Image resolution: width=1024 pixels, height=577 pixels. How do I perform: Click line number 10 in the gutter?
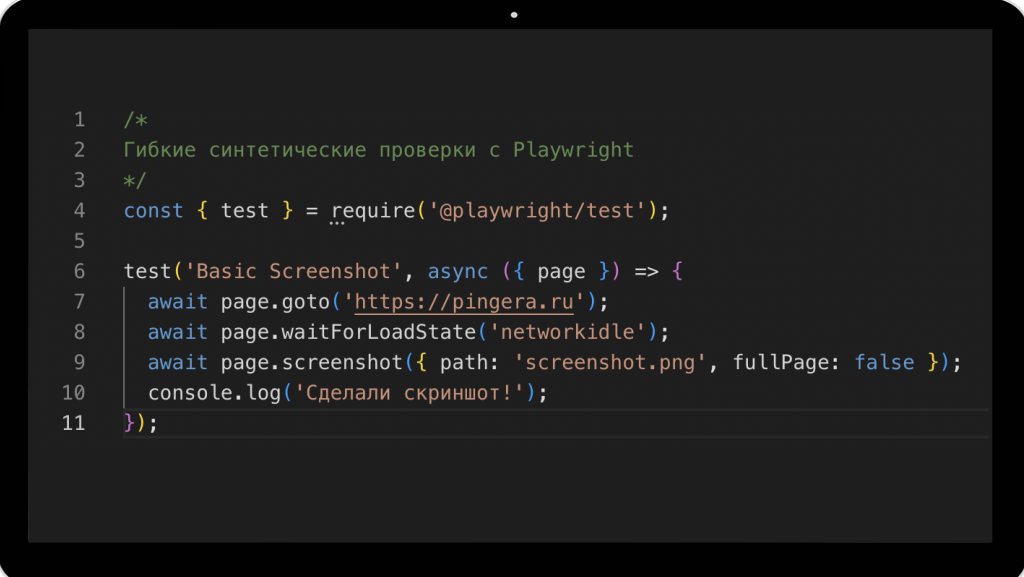pos(73,392)
